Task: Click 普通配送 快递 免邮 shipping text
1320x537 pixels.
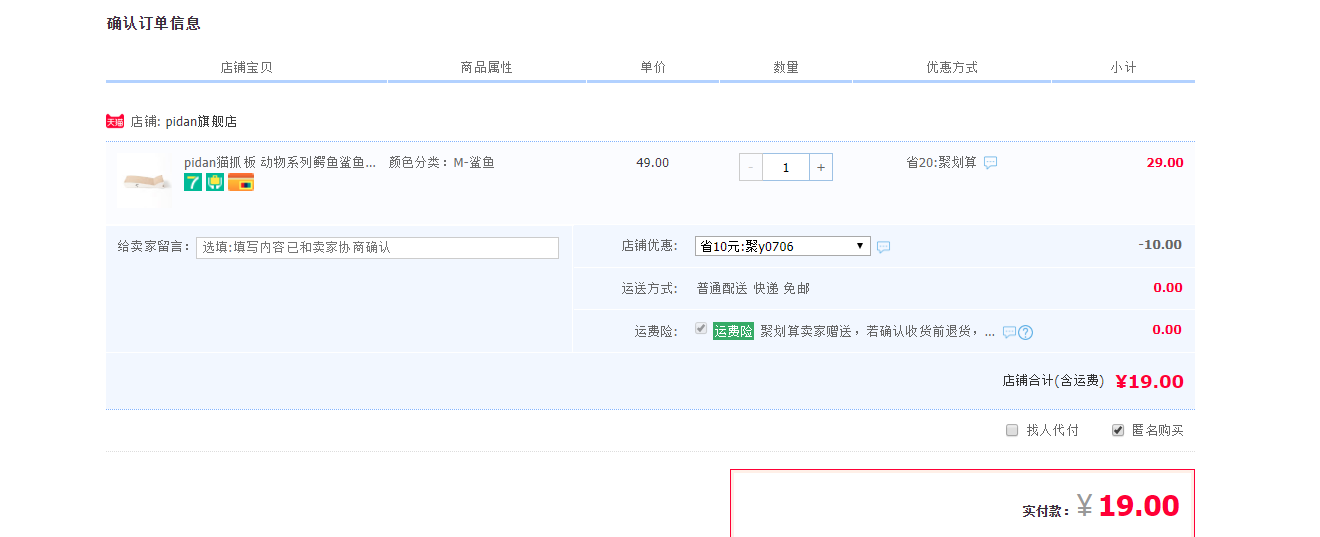Action: [x=753, y=288]
